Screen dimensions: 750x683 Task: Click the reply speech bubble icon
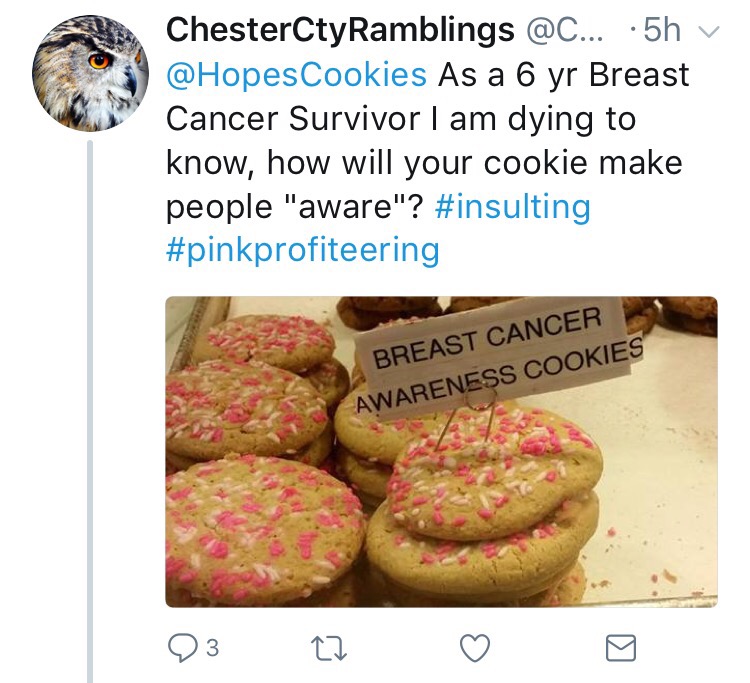181,648
